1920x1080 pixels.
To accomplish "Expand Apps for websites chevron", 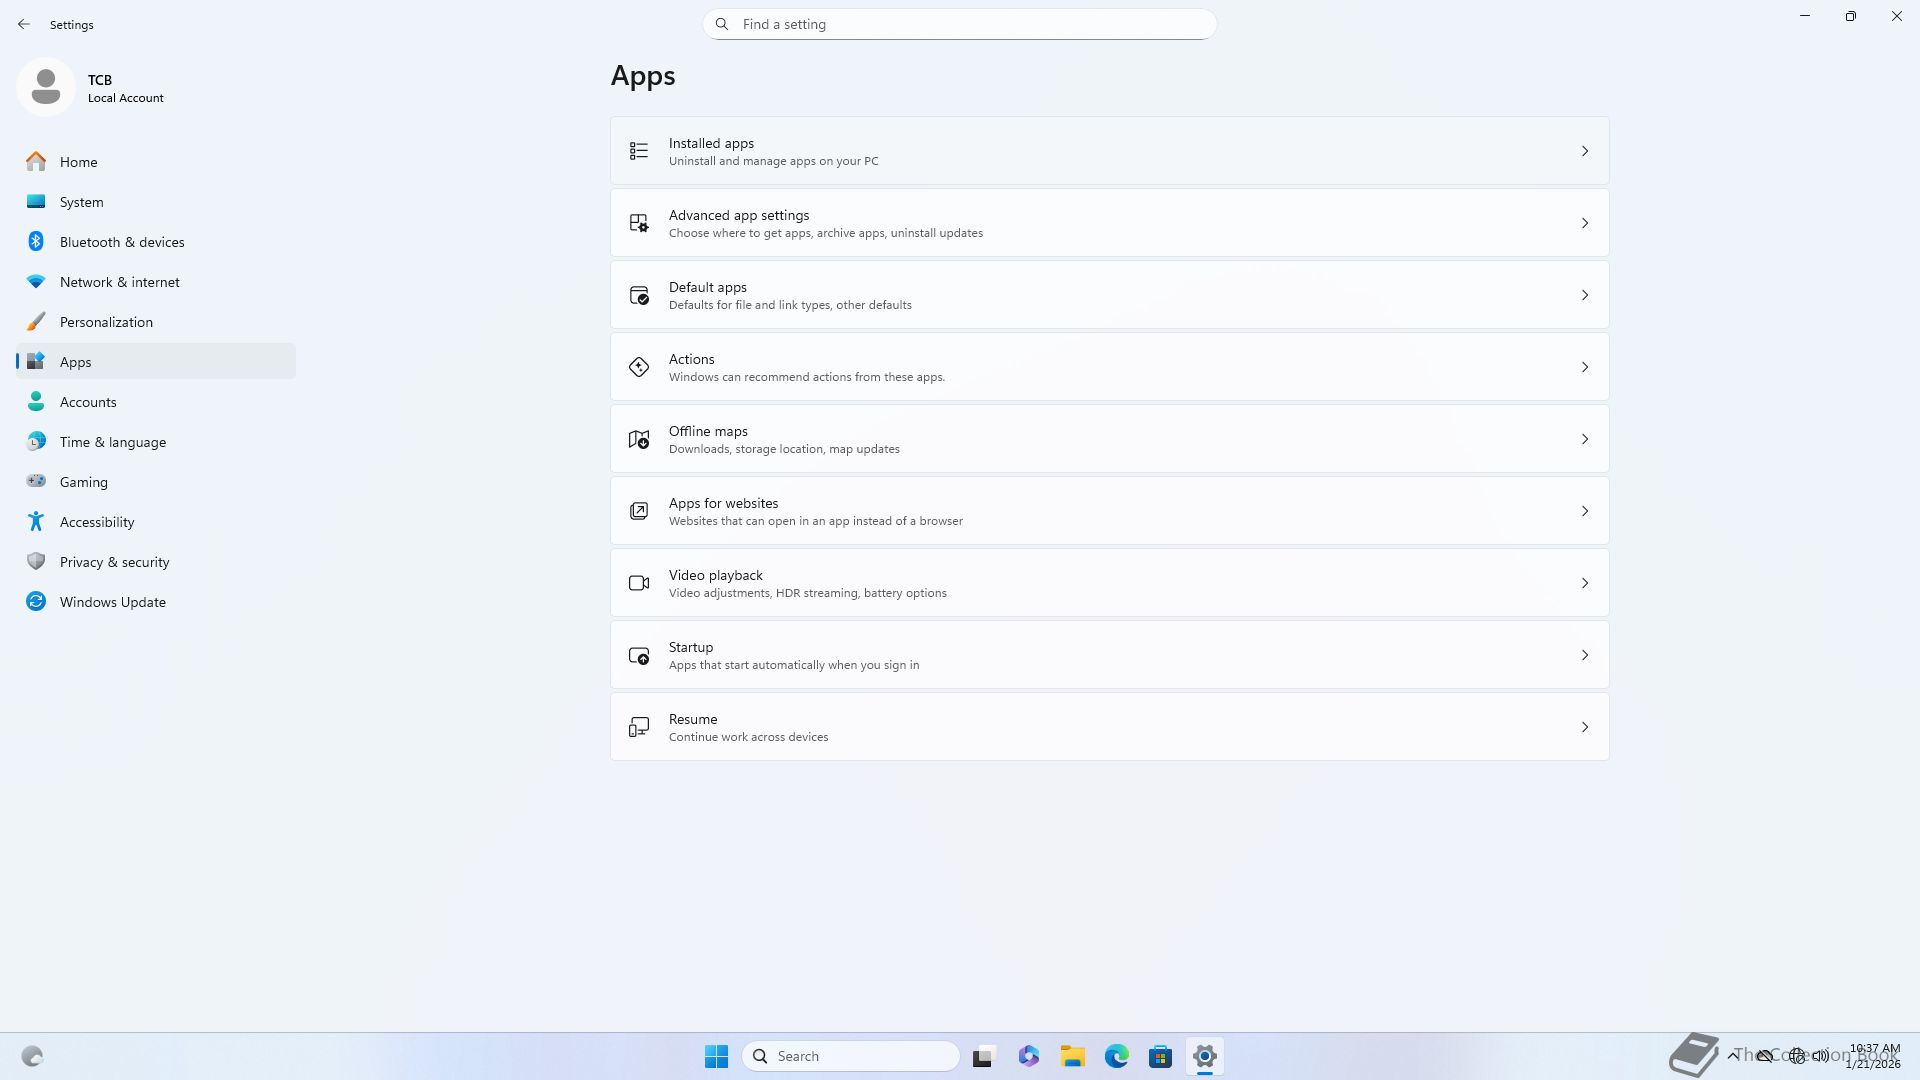I will 1584,511.
